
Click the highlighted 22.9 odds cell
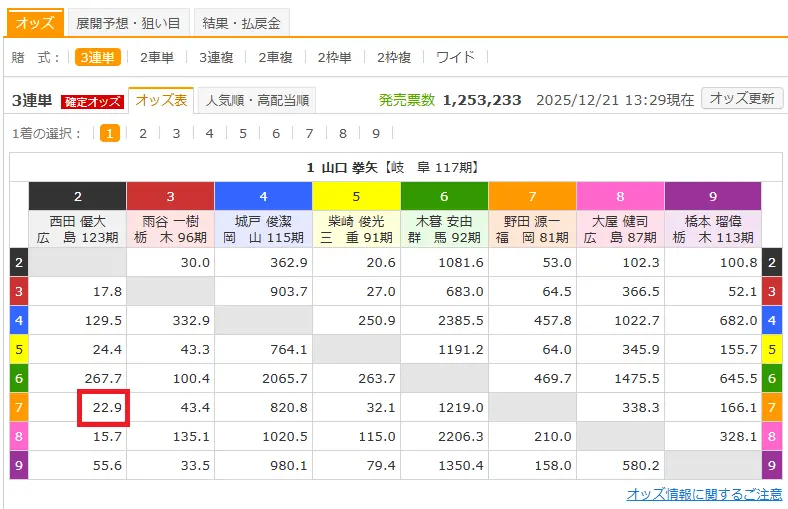tap(103, 408)
